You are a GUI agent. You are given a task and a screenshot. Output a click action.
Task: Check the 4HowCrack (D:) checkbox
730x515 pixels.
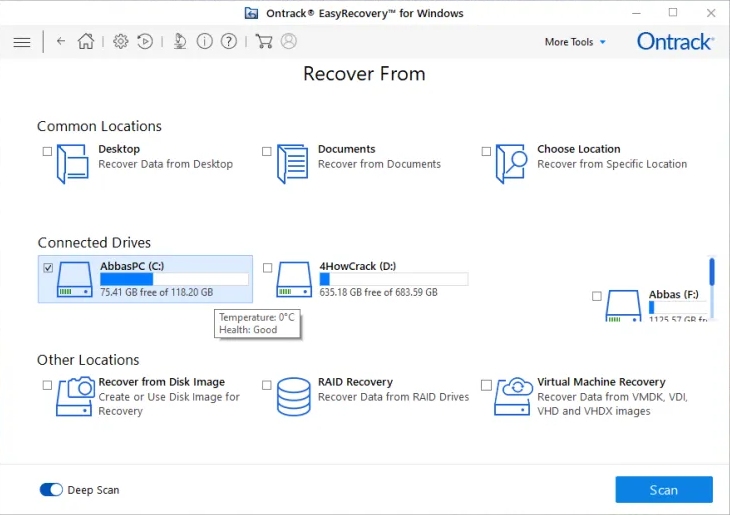[268, 268]
